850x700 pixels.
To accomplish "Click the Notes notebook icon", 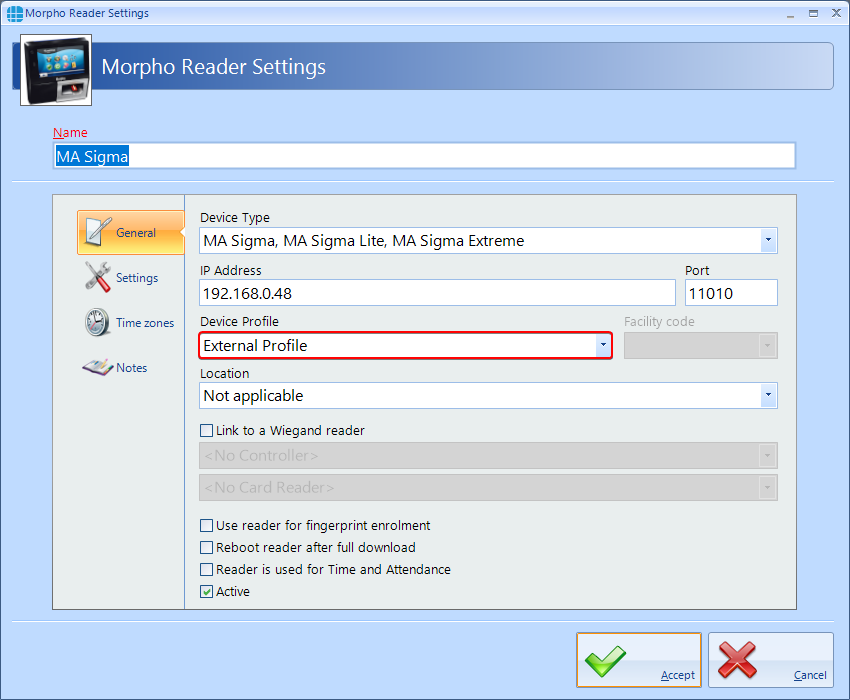I will pos(98,367).
